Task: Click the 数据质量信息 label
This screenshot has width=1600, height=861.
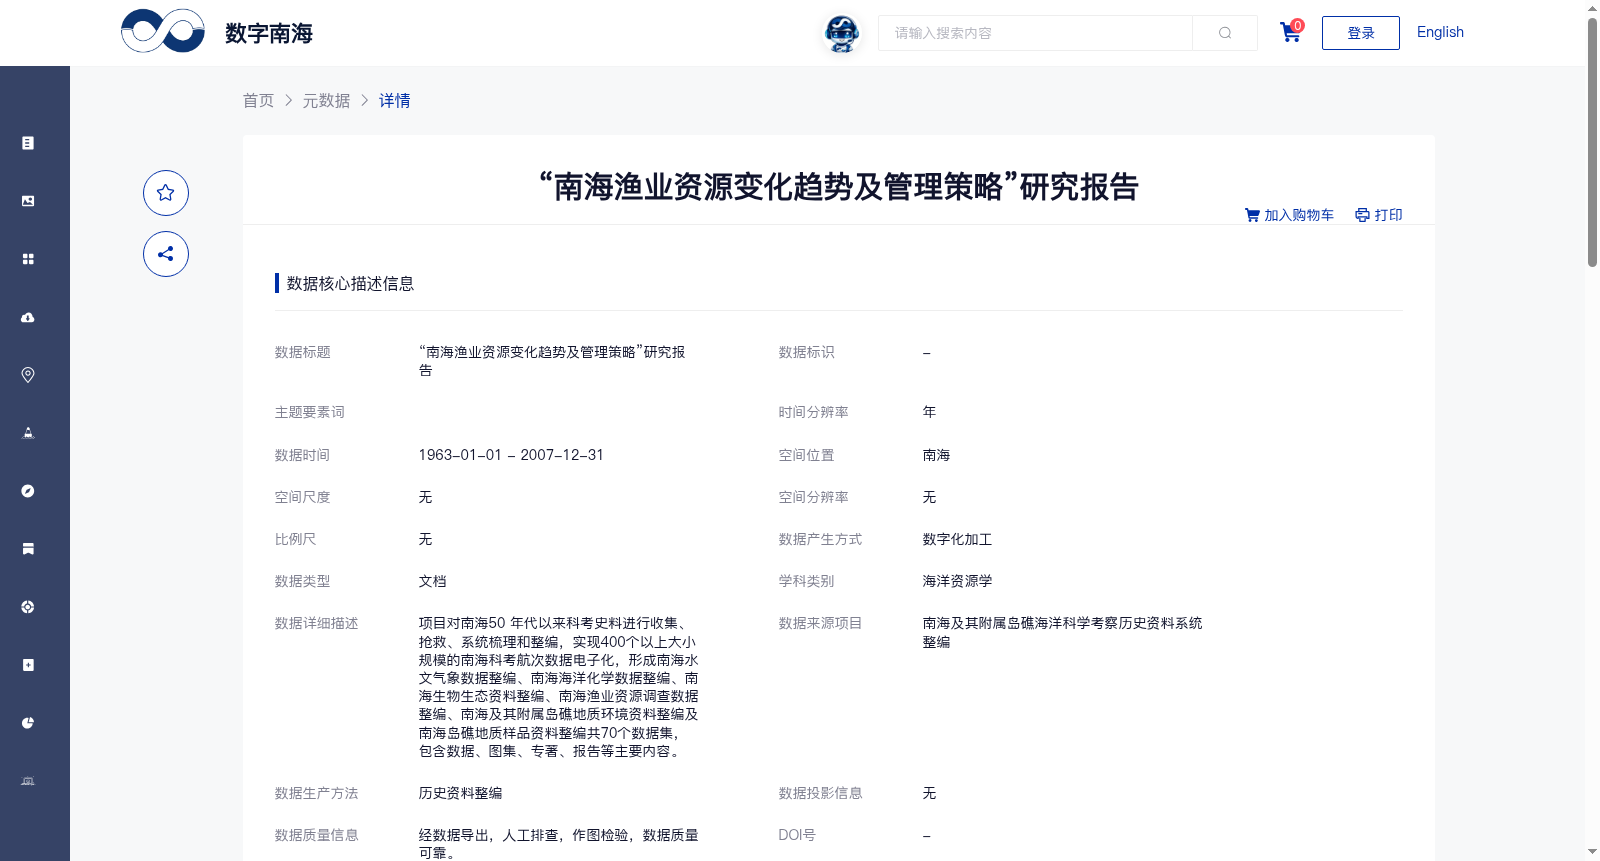Action: coord(316,835)
